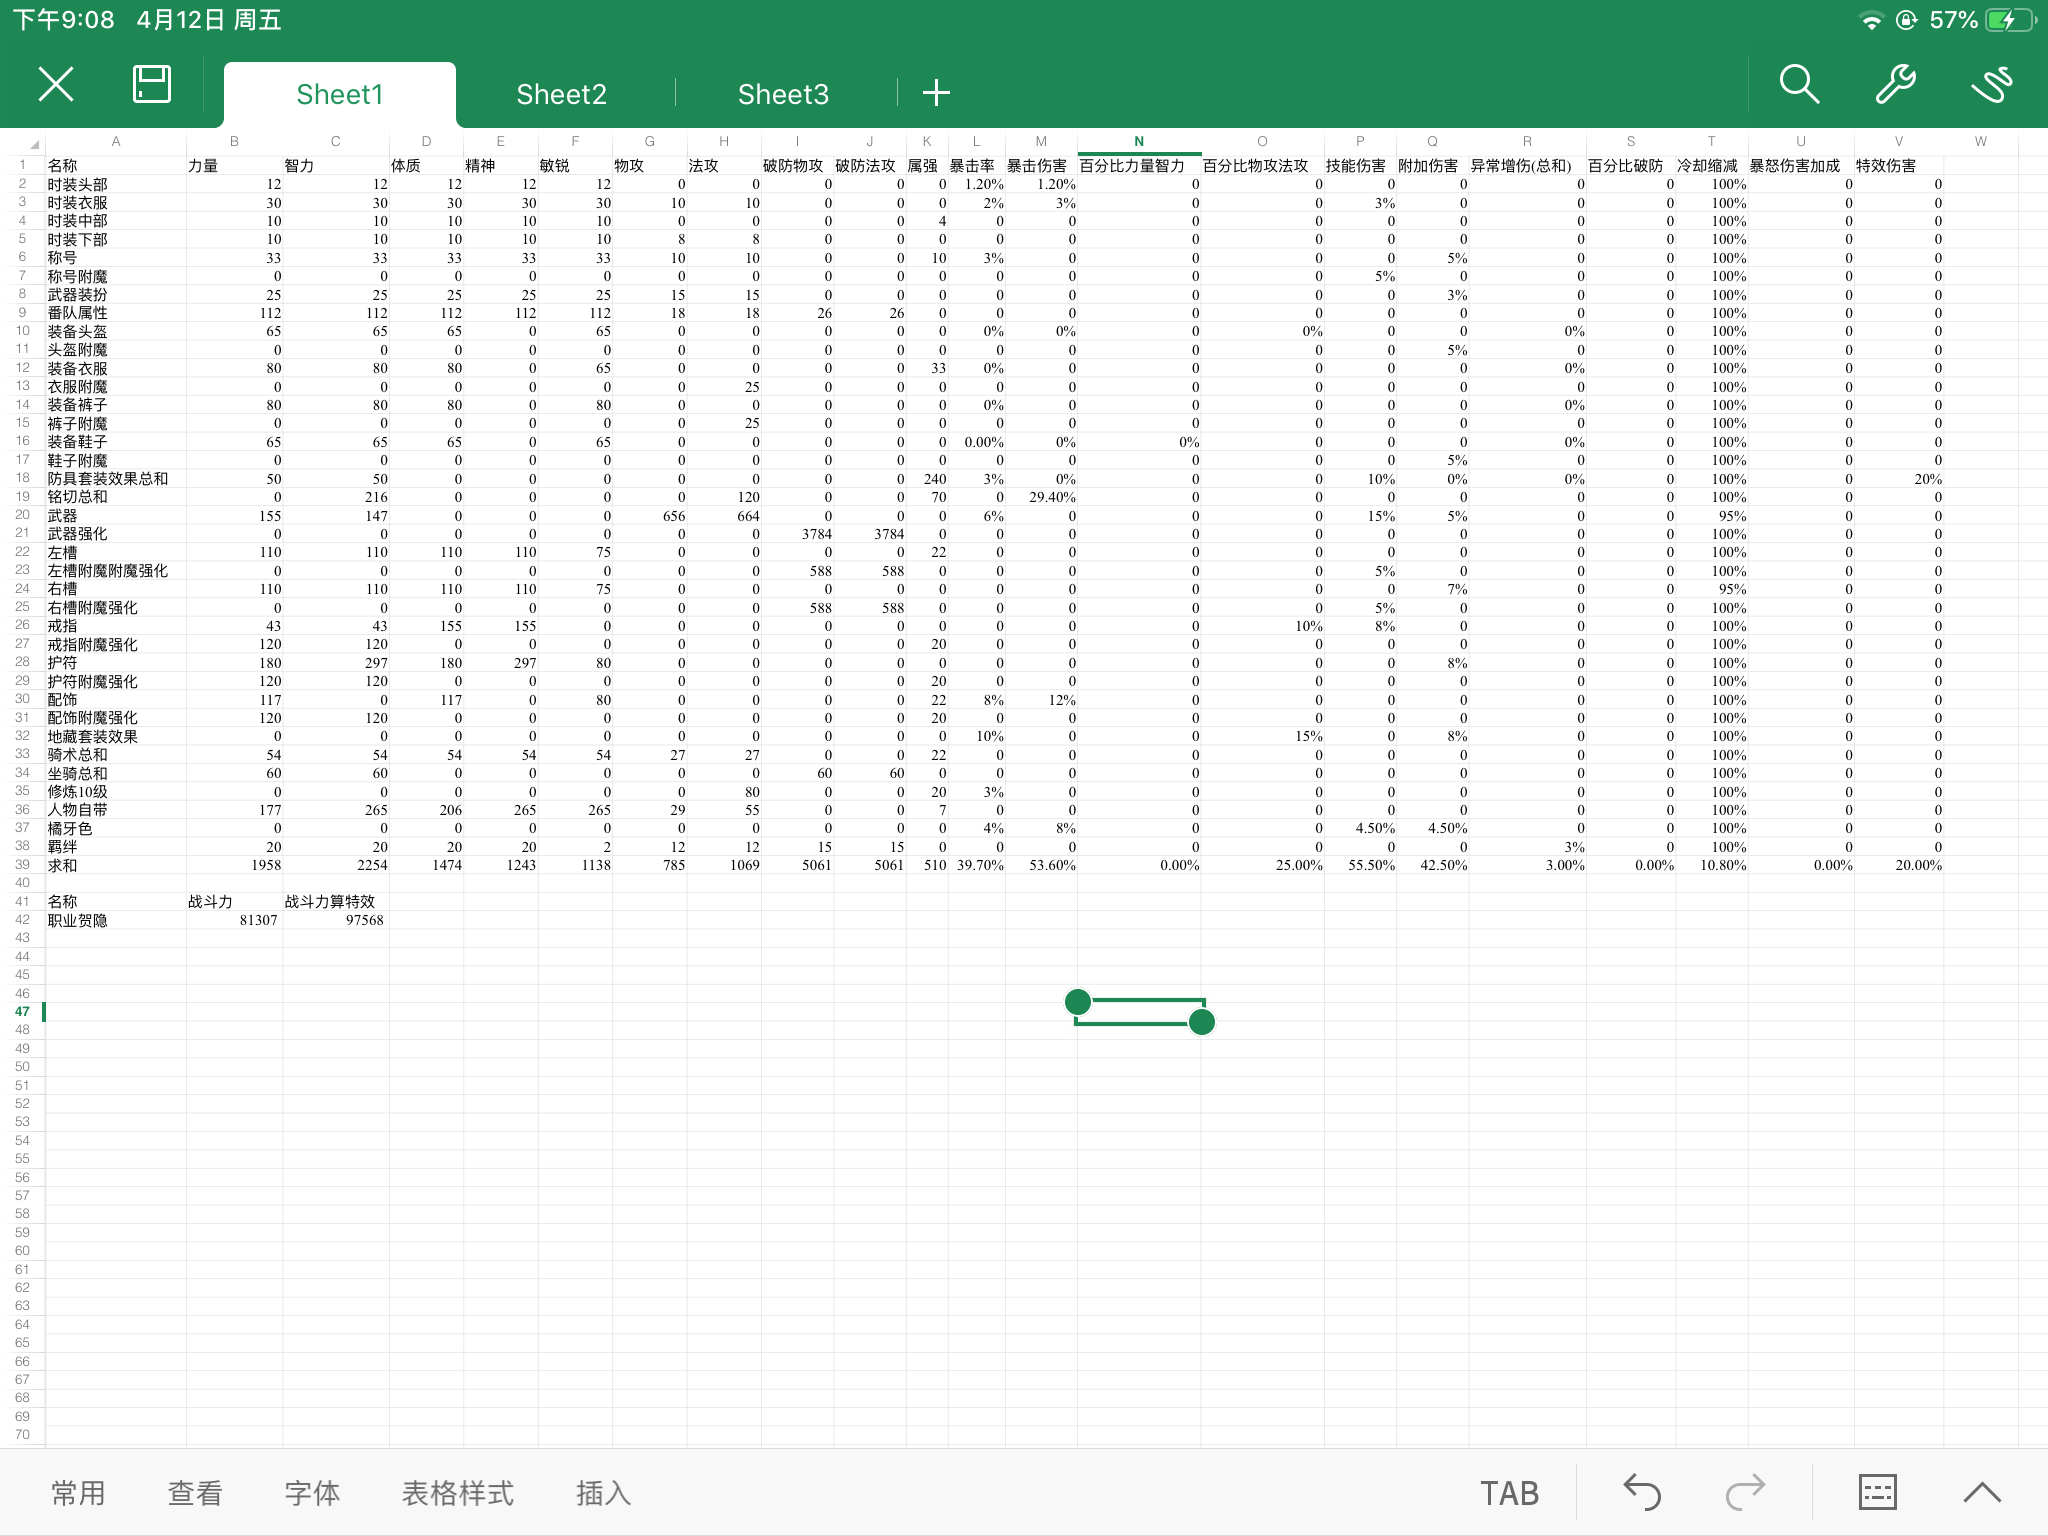
Task: Open the 常用 menu
Action: (78, 1493)
